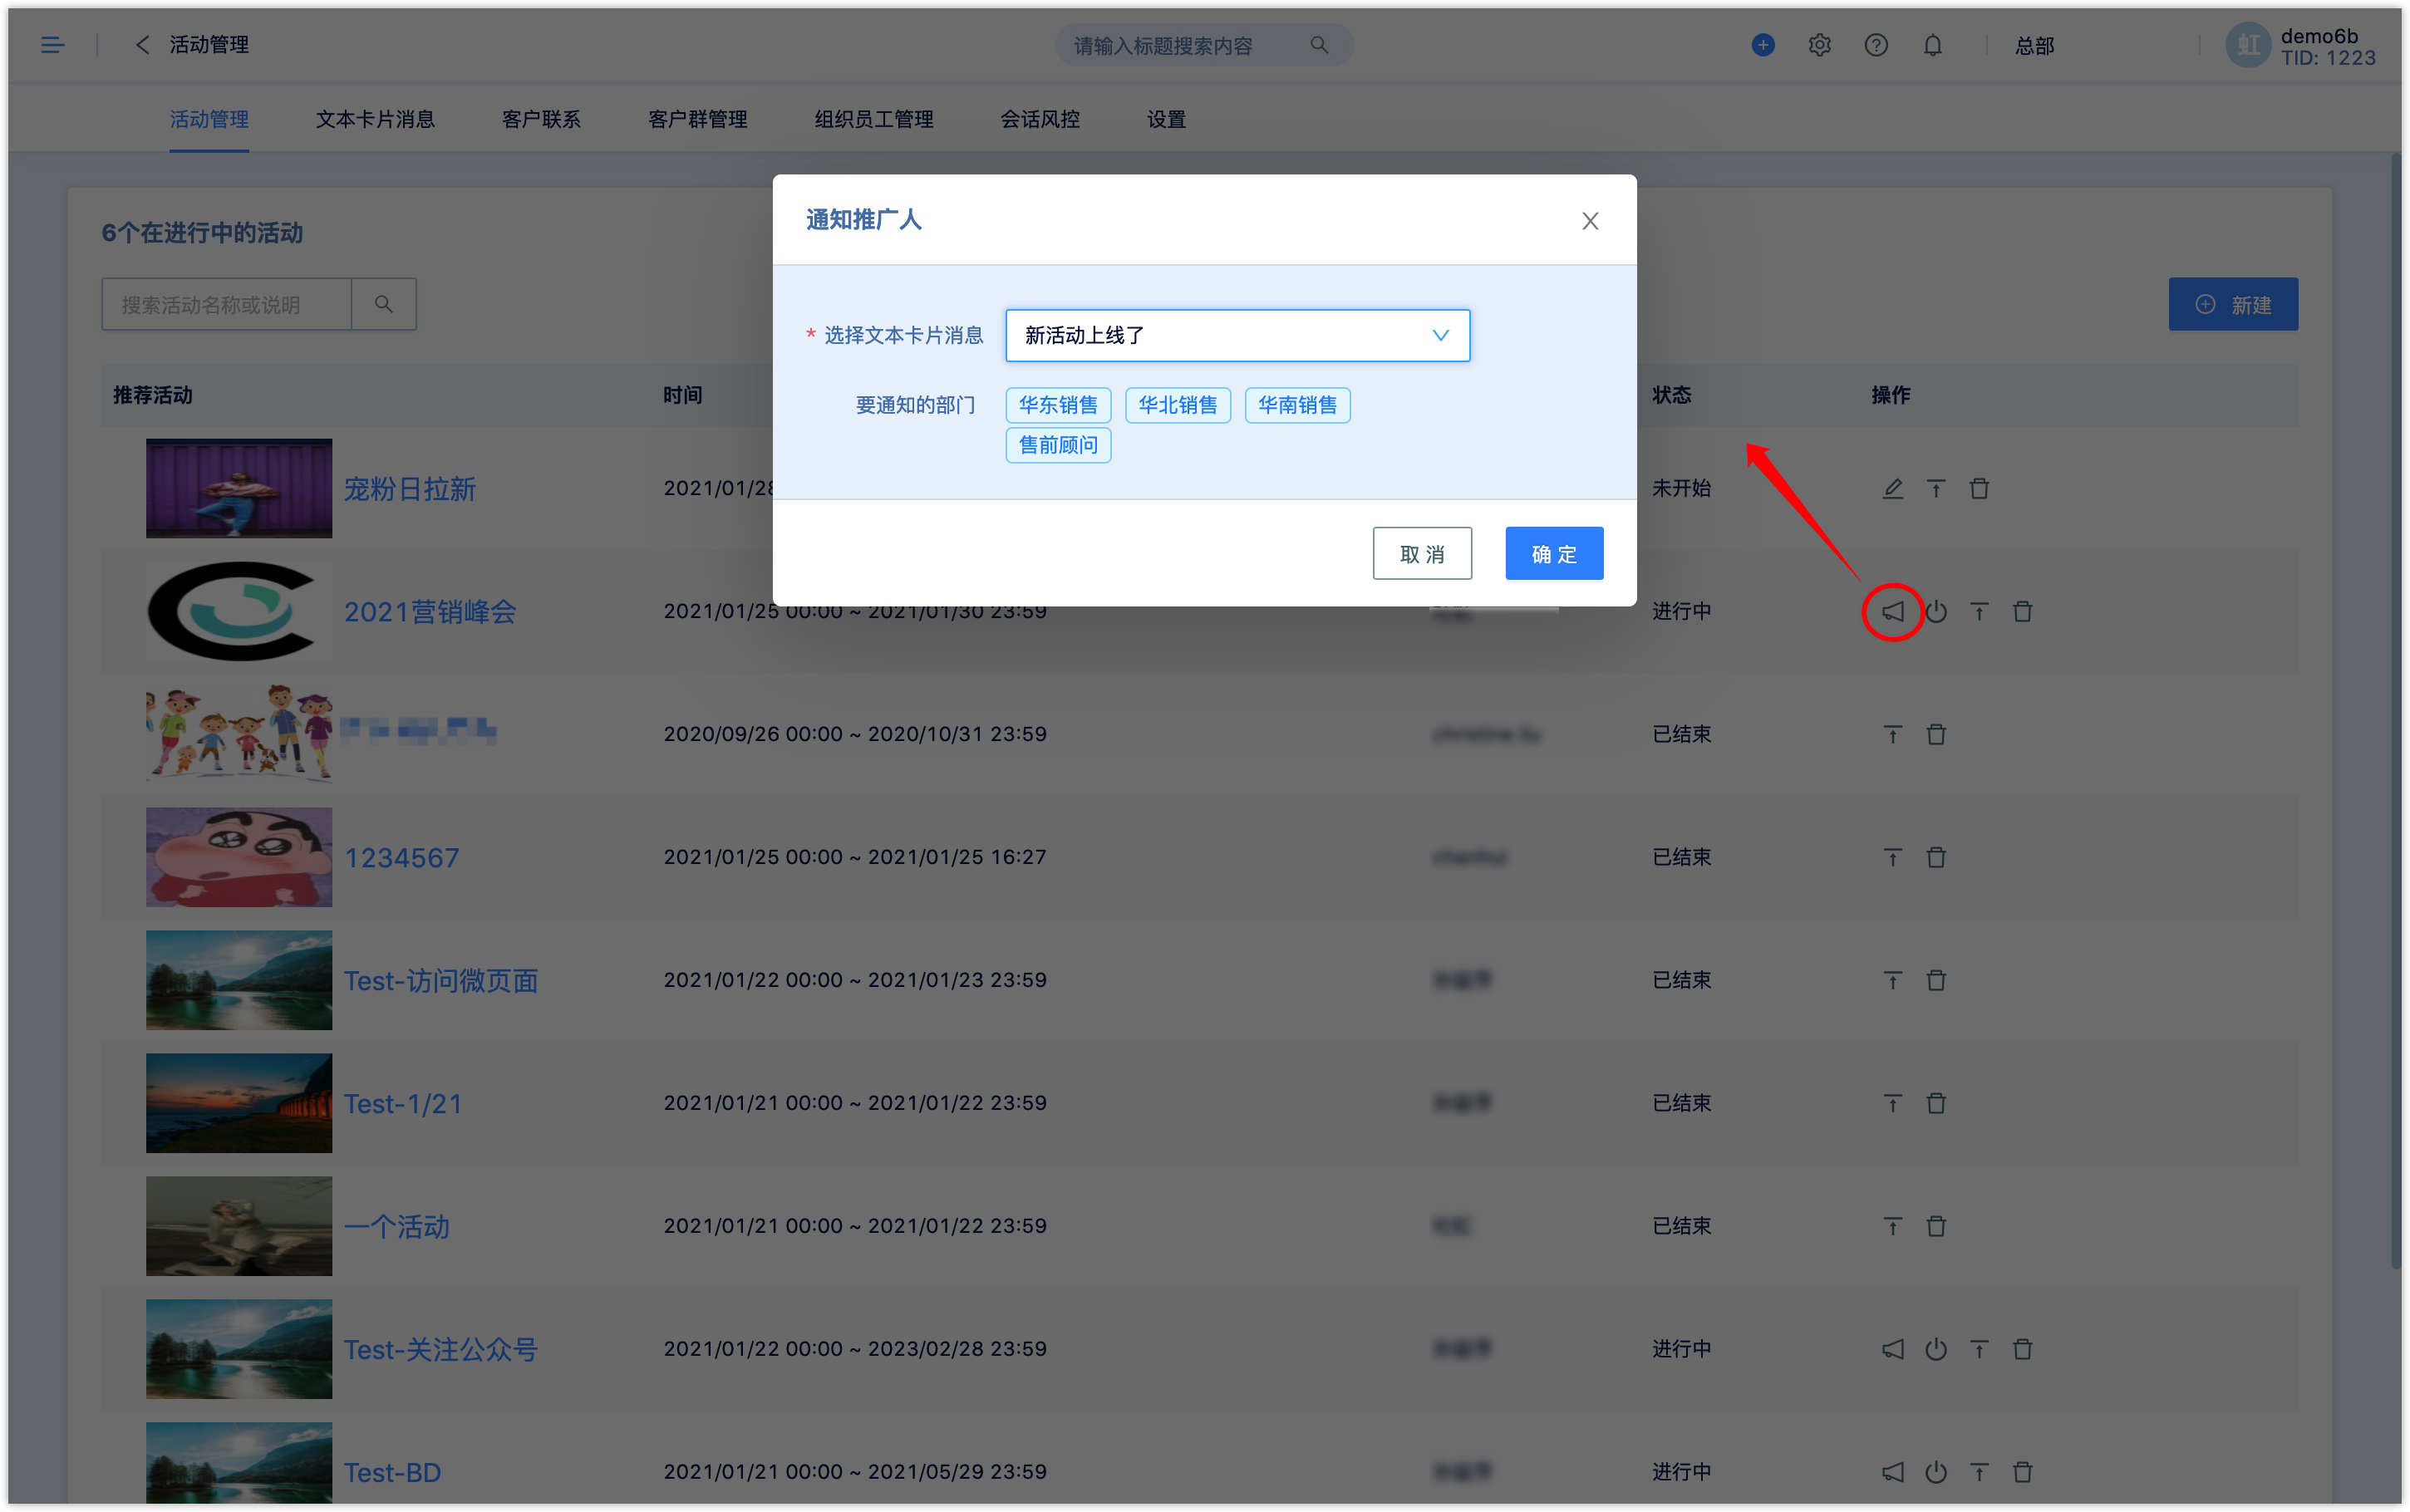This screenshot has height=1512, width=2410.
Task: Confirm with the 确定 button
Action: coord(1554,553)
